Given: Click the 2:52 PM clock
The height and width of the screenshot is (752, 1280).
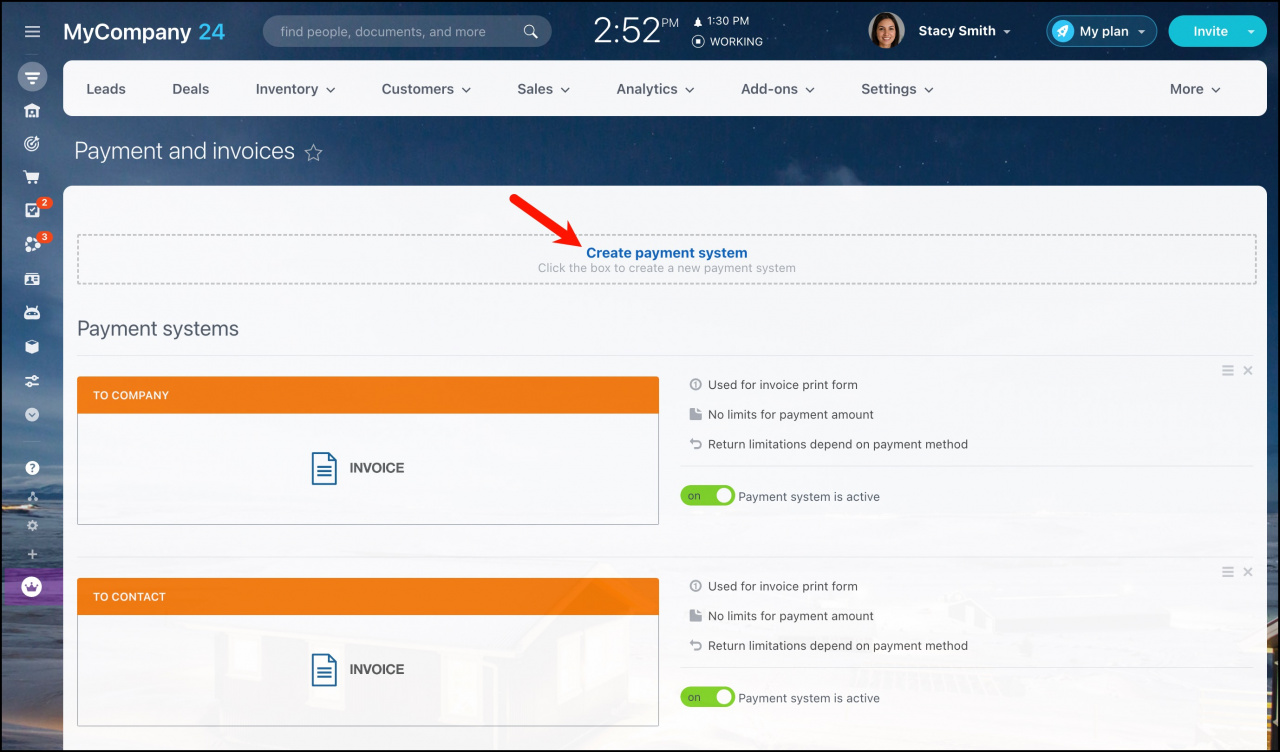Looking at the screenshot, I should [x=636, y=31].
